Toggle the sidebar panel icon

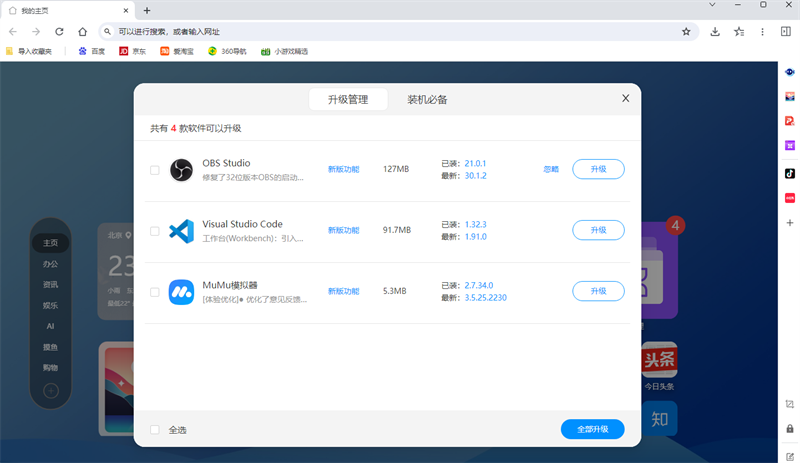[786, 32]
